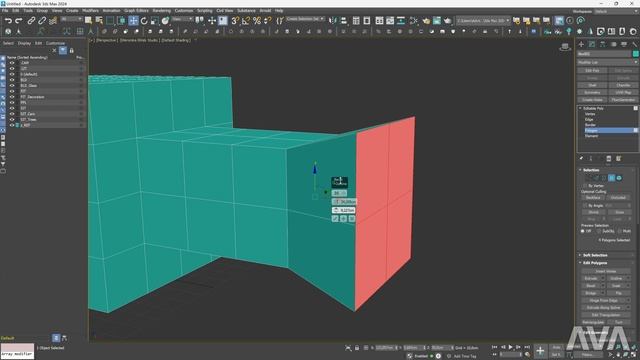
Task: Click the Align tool icon
Action: coord(343,20)
